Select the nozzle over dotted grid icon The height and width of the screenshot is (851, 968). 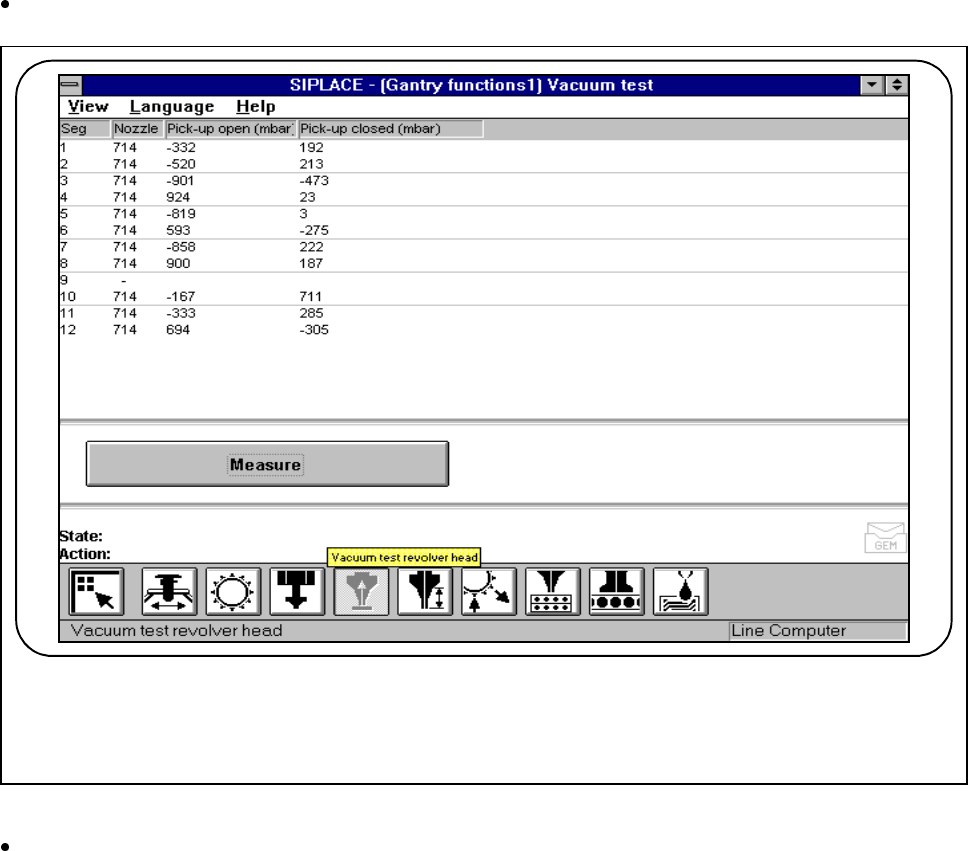coord(553,592)
